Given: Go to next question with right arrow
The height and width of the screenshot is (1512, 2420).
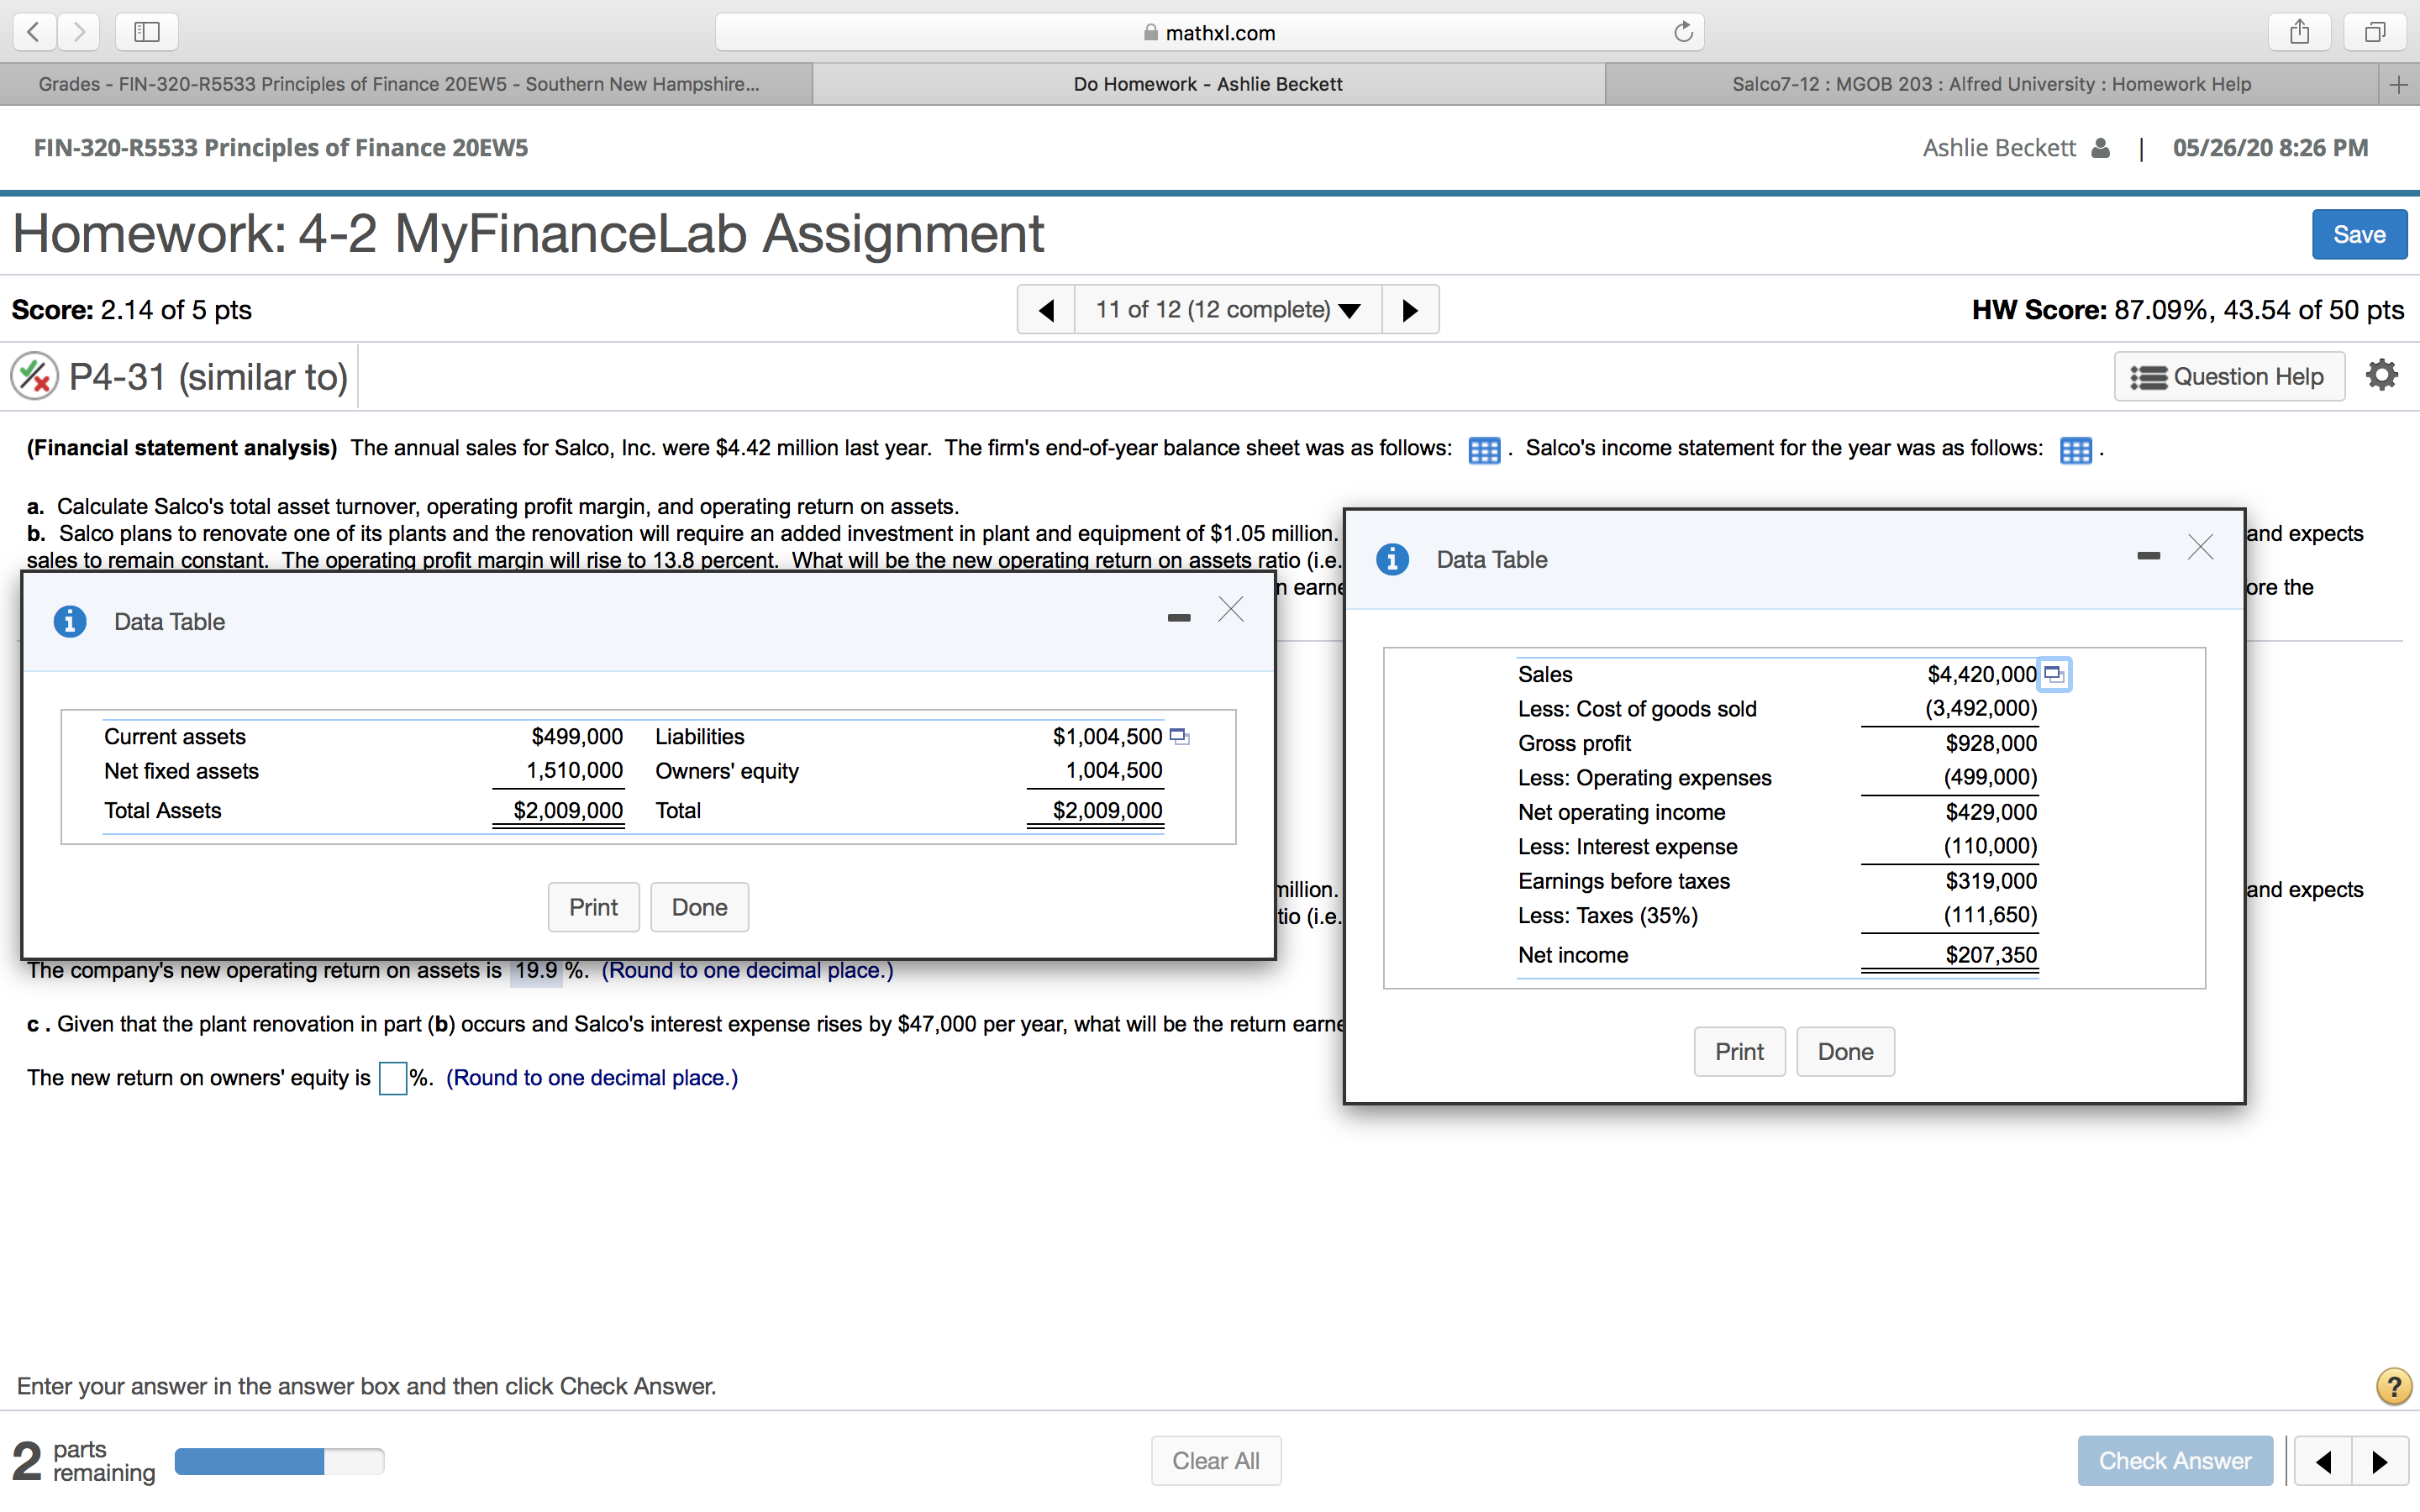Looking at the screenshot, I should (1410, 310).
